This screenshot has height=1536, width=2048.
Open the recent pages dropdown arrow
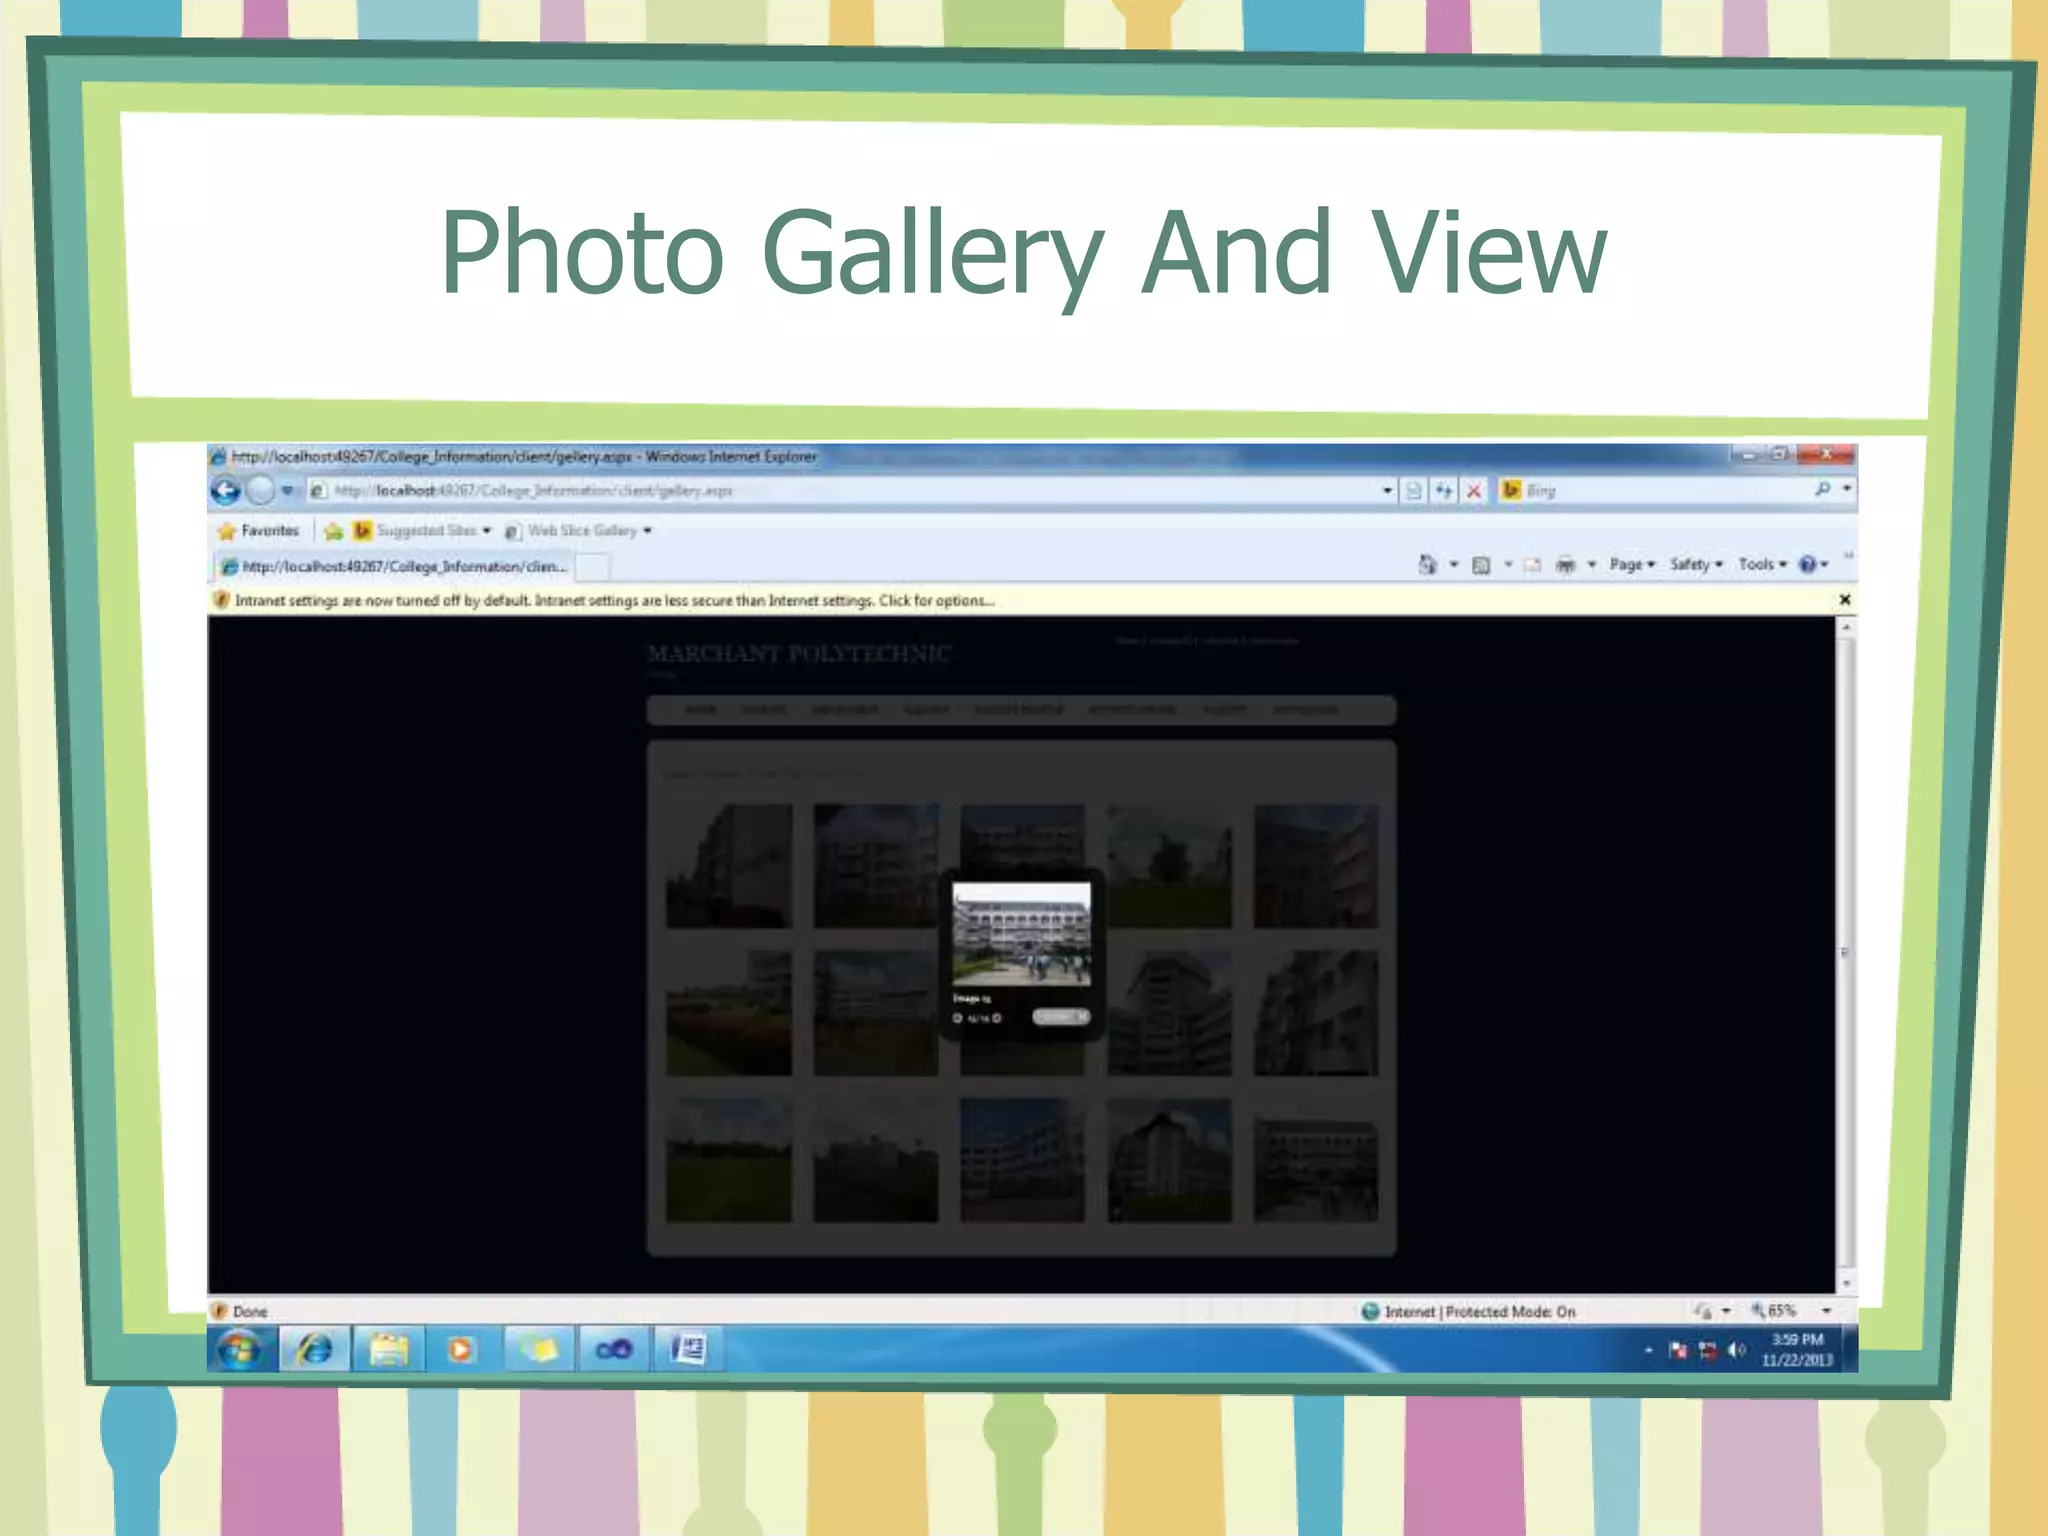287,490
